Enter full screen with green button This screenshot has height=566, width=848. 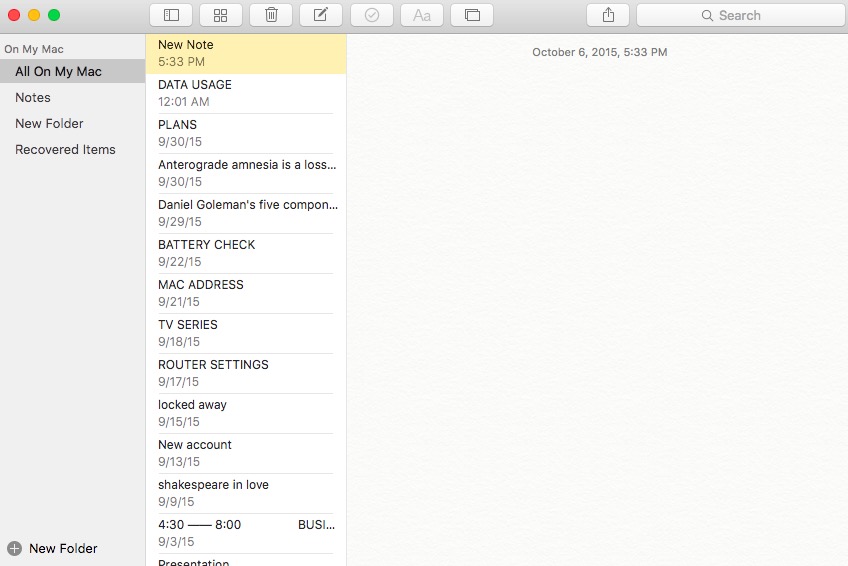tap(54, 15)
